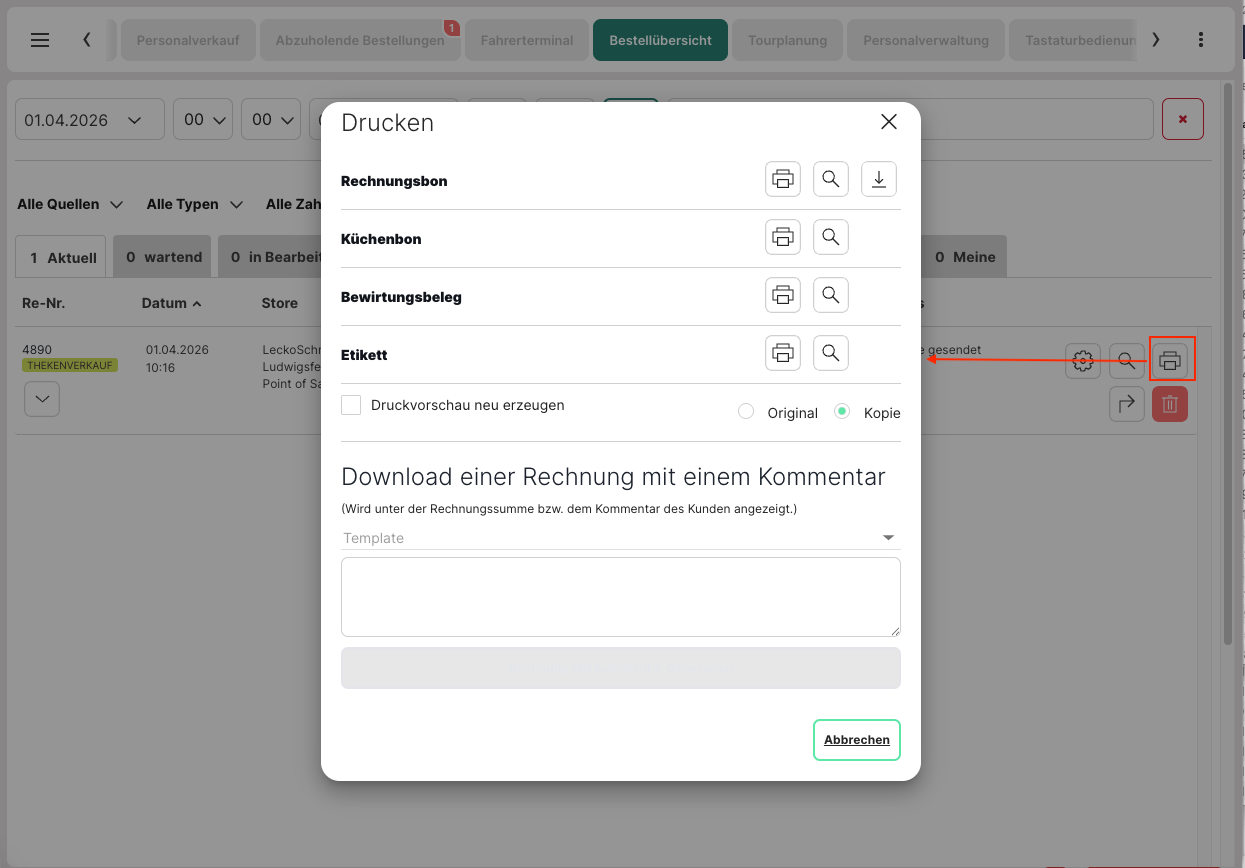Switch to the Tourplanung tab

(x=787, y=41)
